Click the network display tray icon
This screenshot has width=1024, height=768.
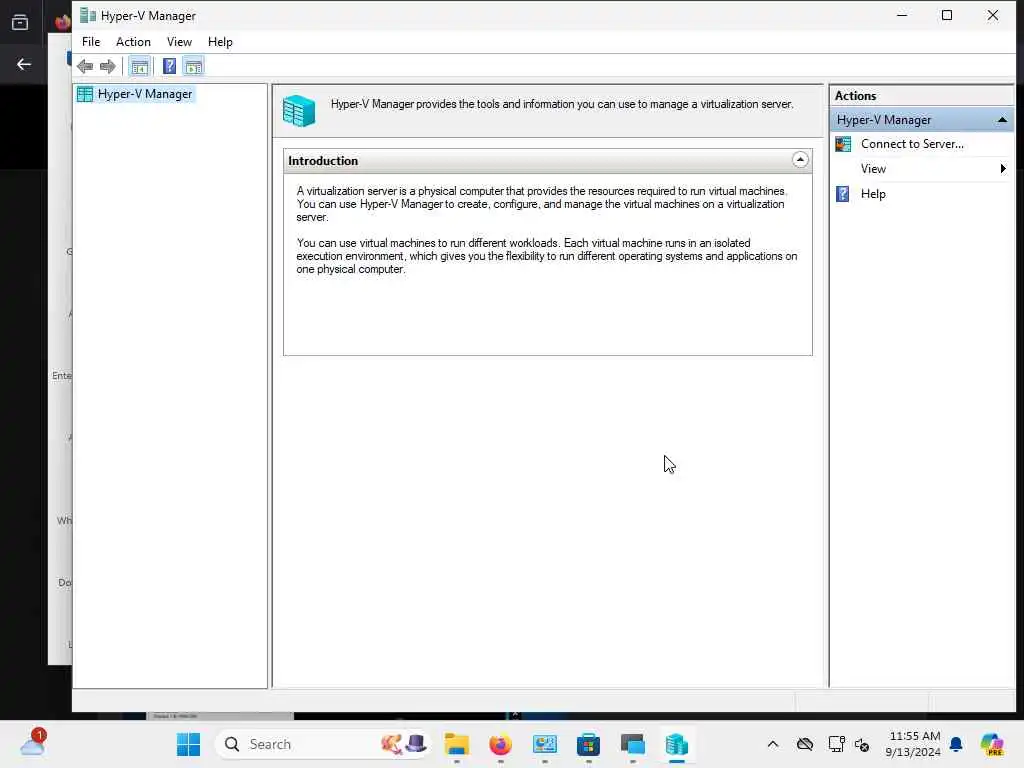836,744
